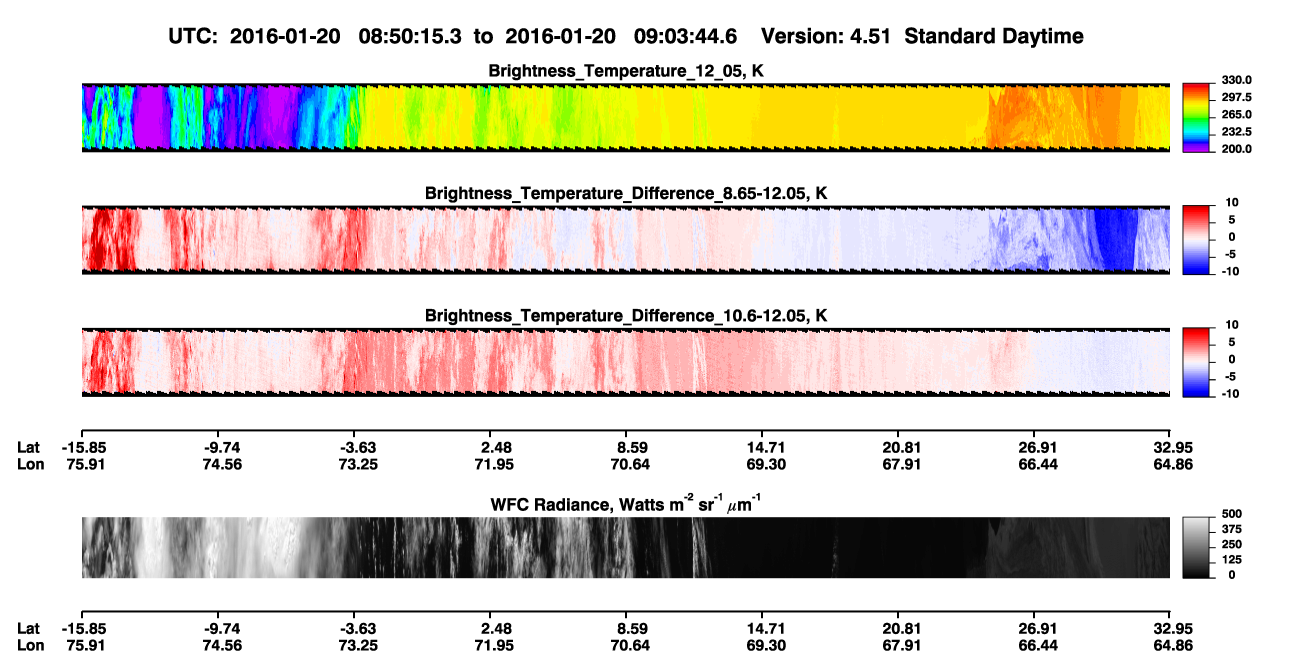Select the Brightness_Temperature_12_05 image strip

pos(626,117)
